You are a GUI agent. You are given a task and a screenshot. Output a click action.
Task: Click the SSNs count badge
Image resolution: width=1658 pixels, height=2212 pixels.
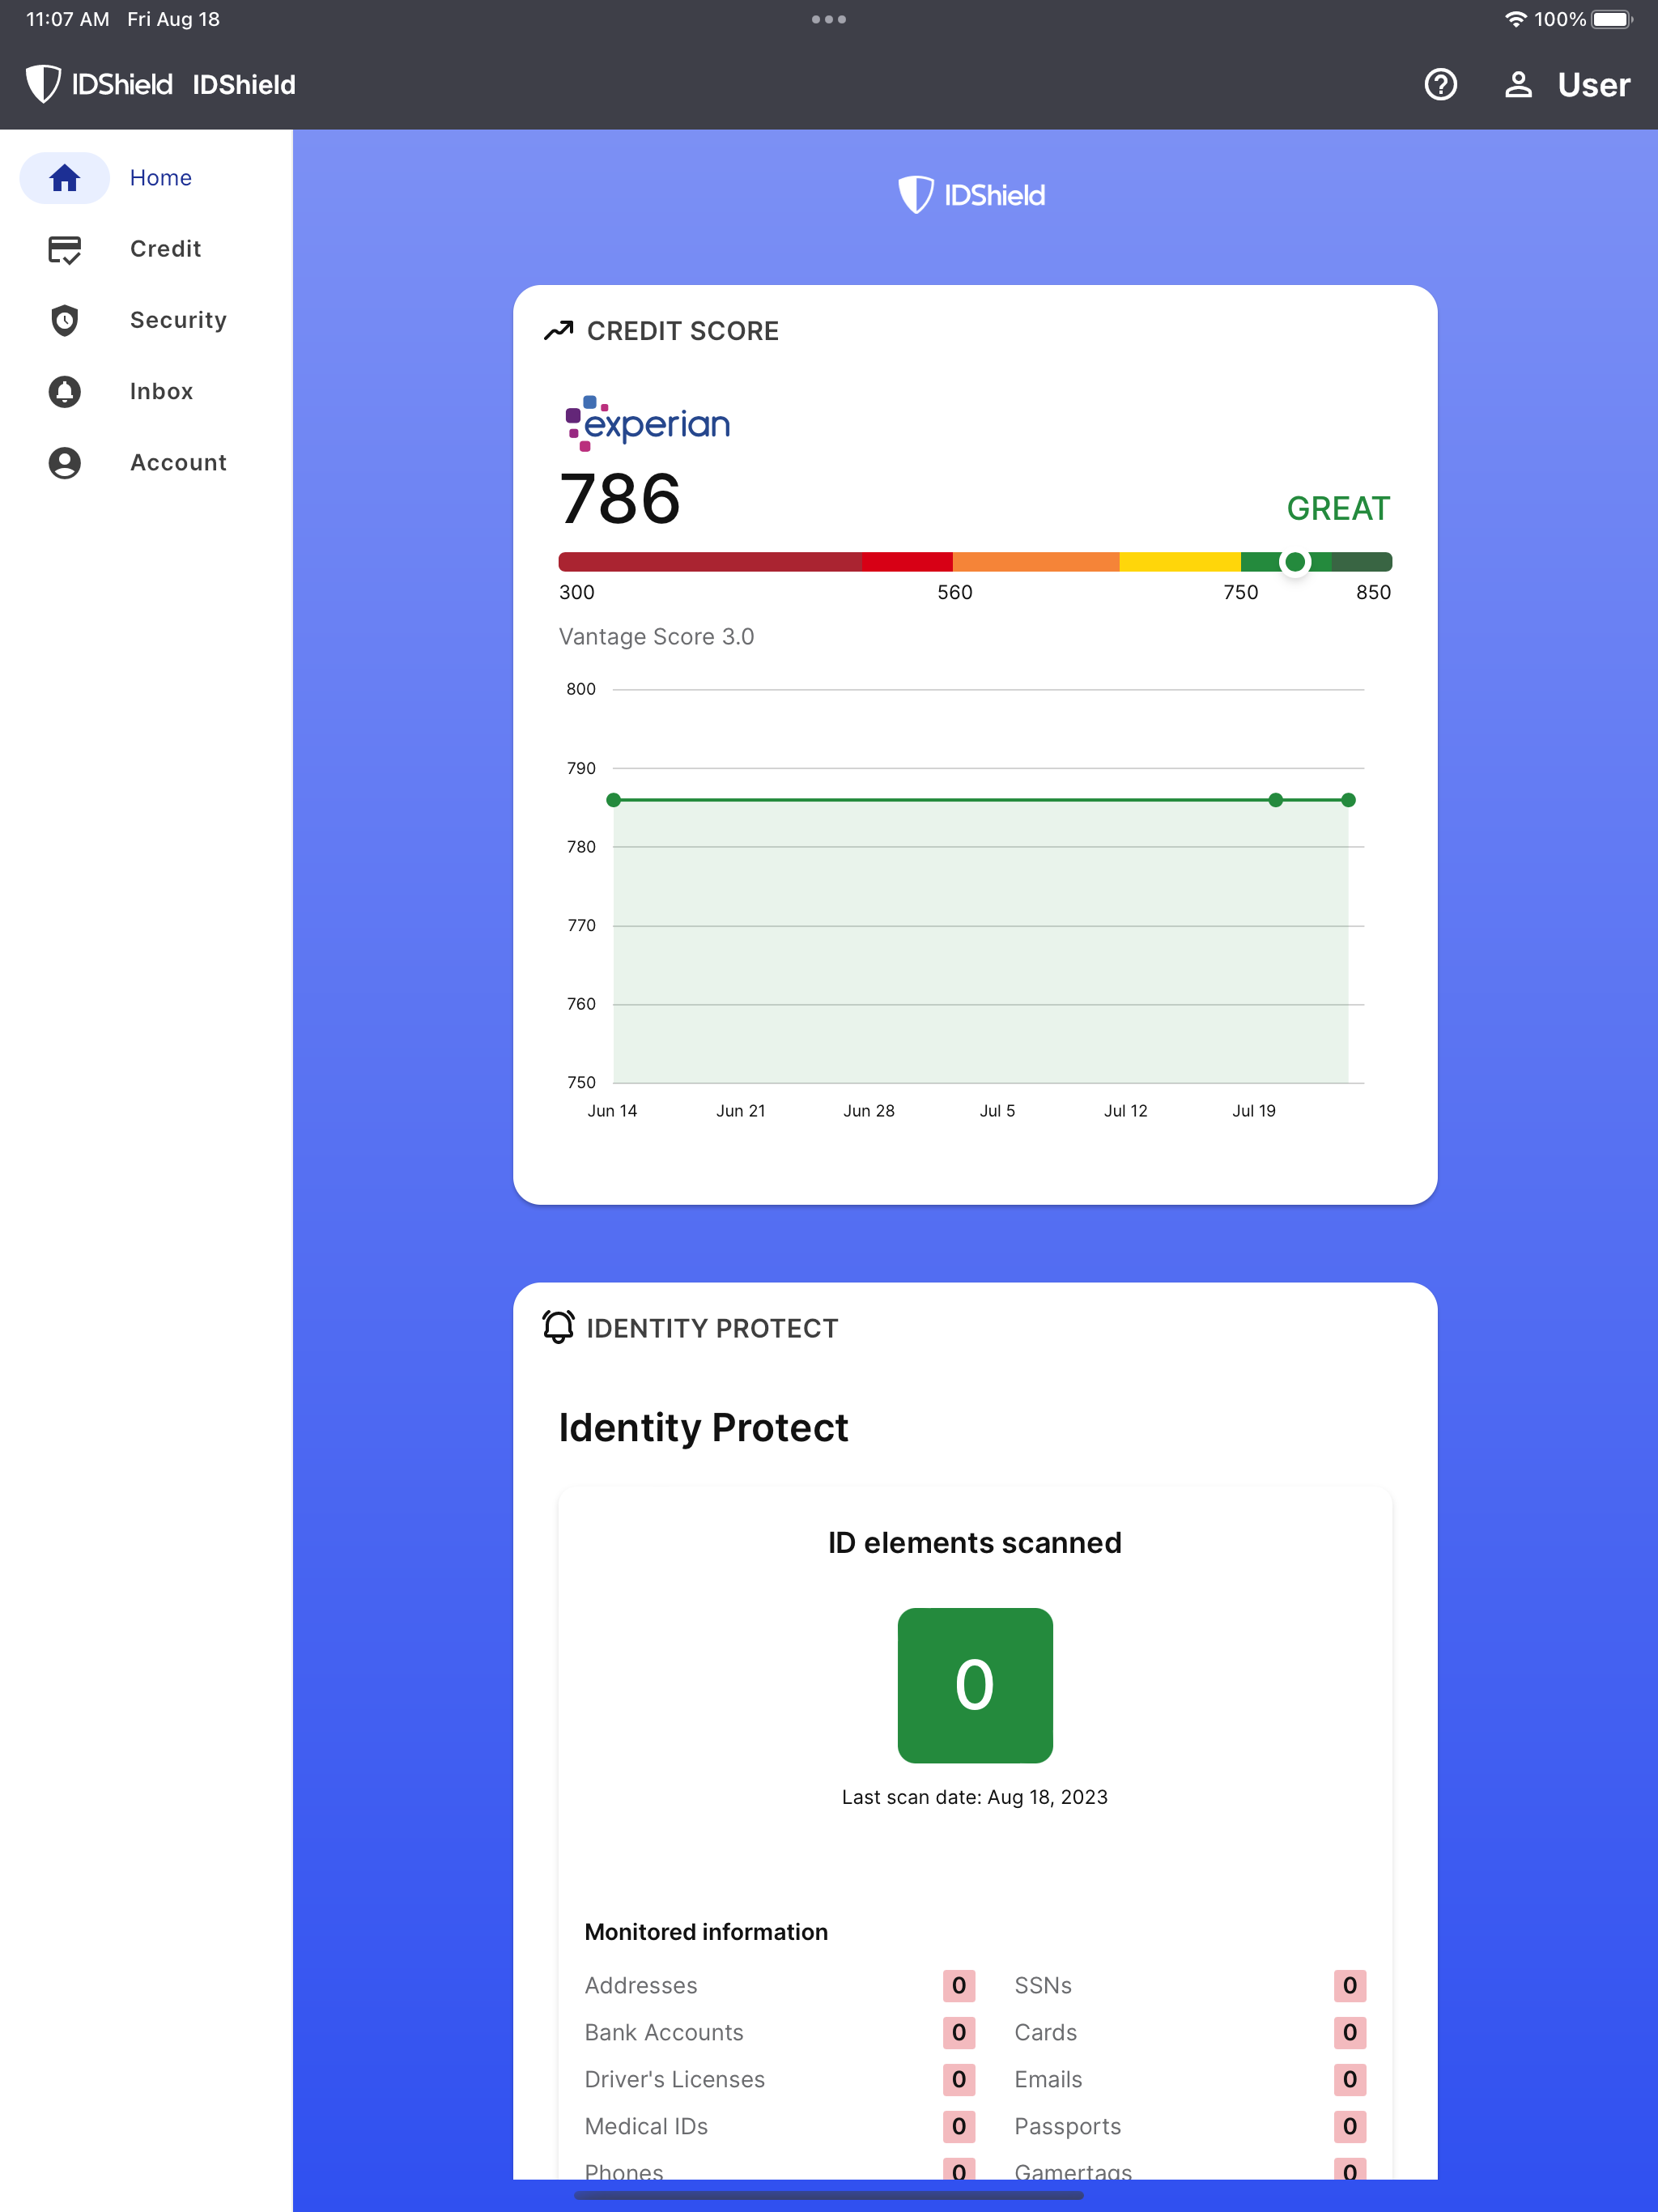pyautogui.click(x=1349, y=1986)
